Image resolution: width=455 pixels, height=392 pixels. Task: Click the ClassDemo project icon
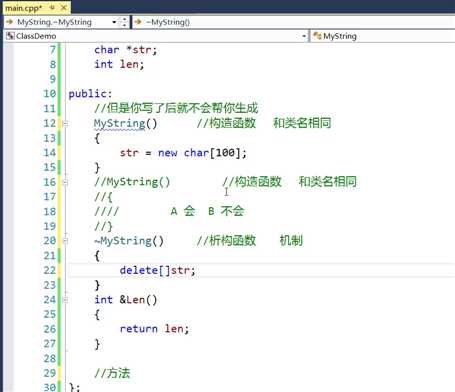click(10, 36)
